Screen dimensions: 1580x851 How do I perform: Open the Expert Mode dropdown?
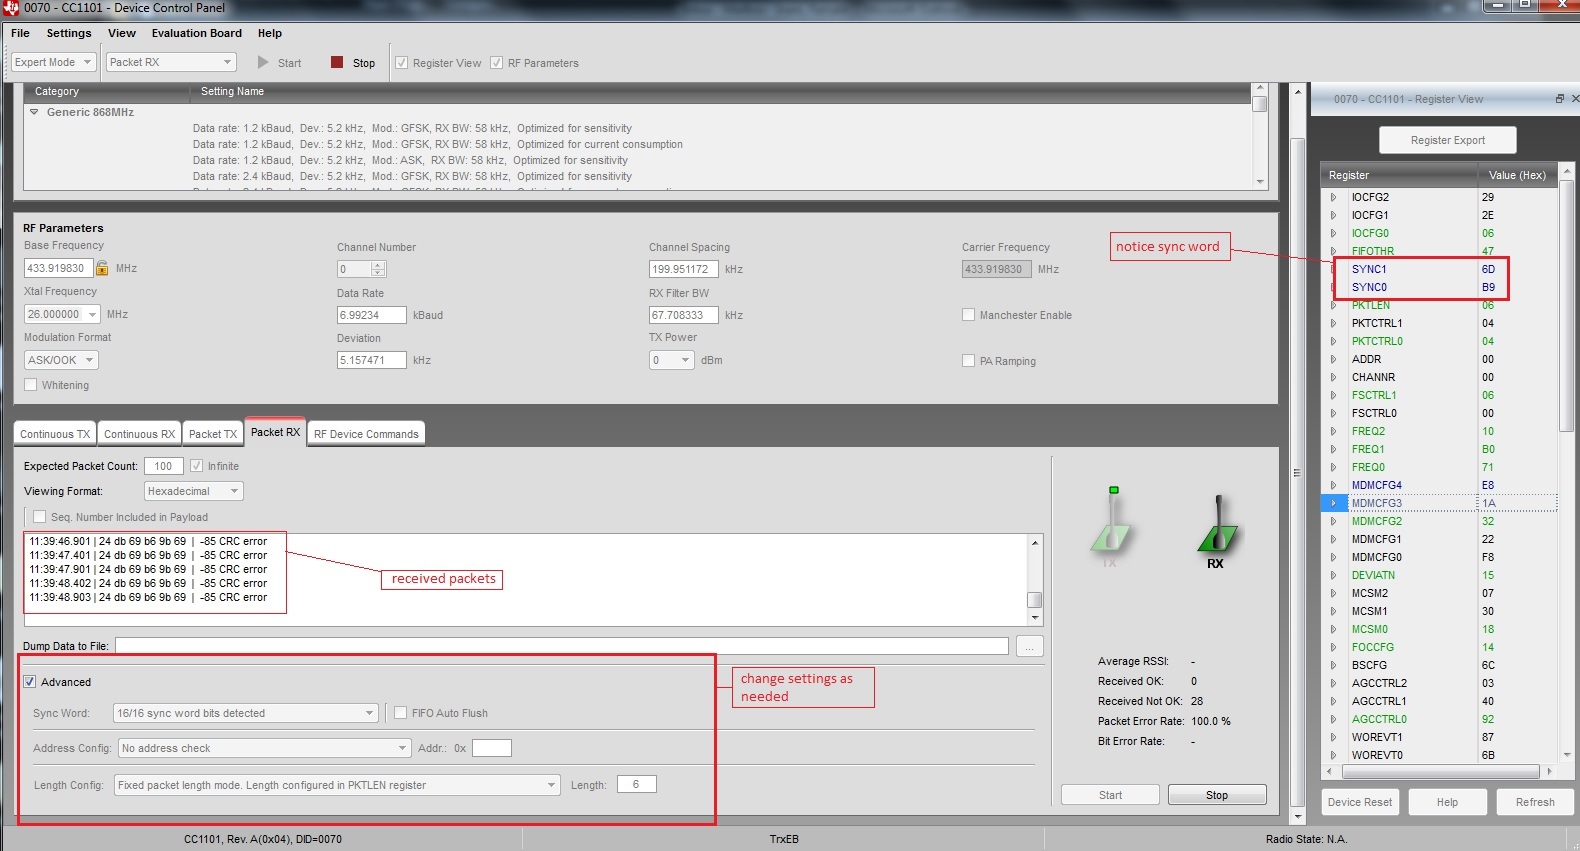coord(54,62)
